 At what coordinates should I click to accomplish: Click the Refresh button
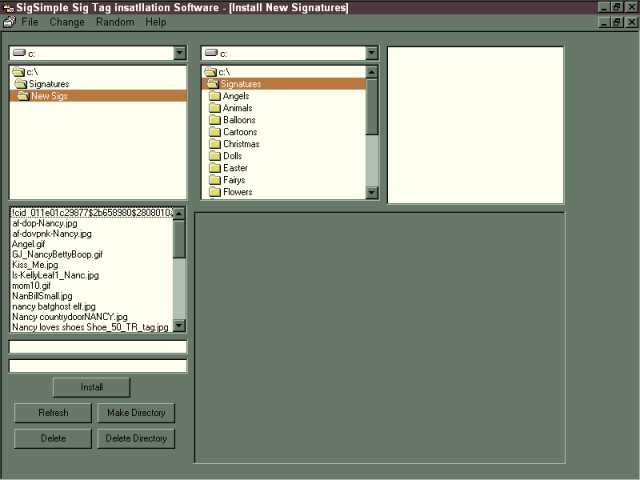coord(53,413)
